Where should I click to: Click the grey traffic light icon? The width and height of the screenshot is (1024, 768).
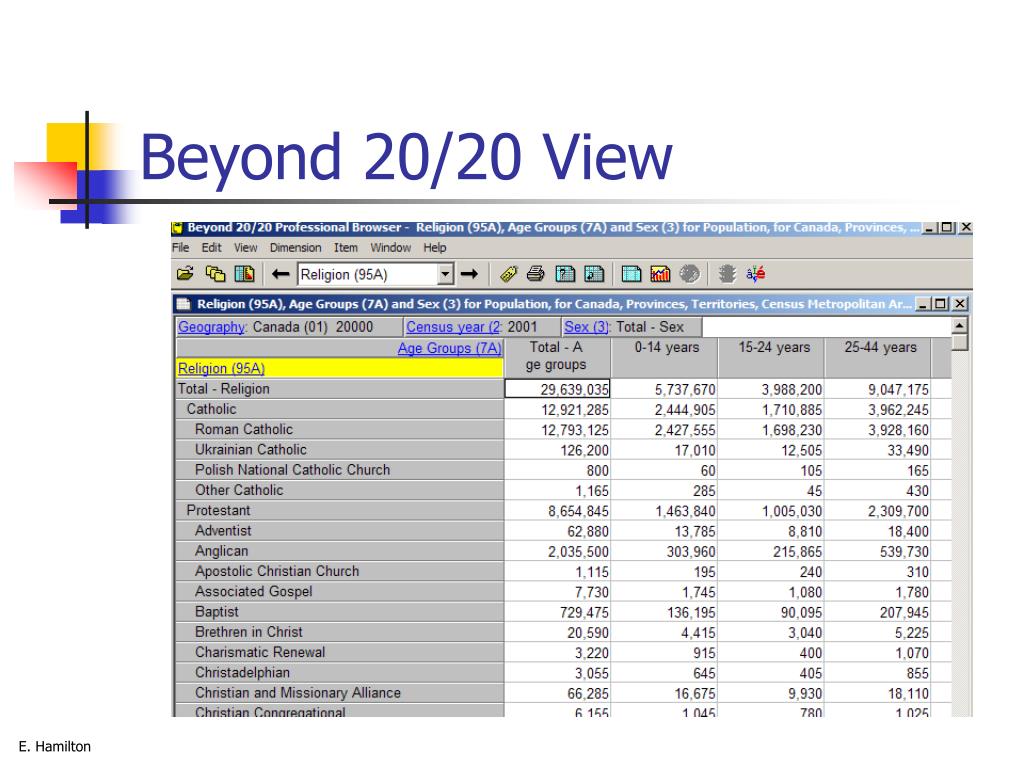coord(727,274)
